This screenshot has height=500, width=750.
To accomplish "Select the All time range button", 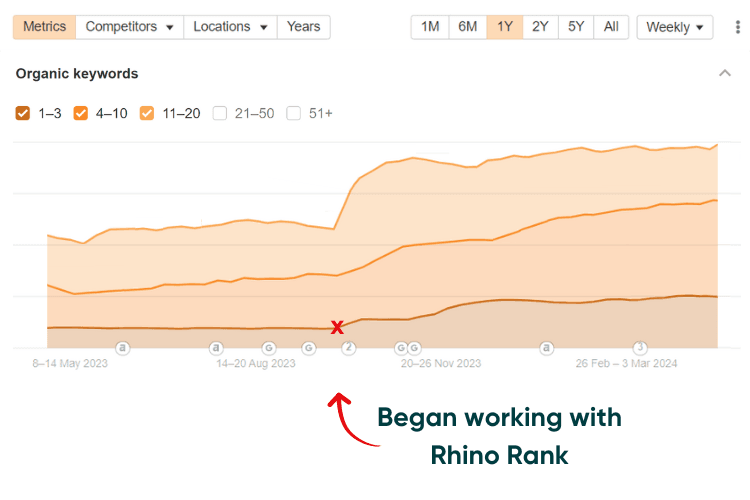I will pos(610,27).
